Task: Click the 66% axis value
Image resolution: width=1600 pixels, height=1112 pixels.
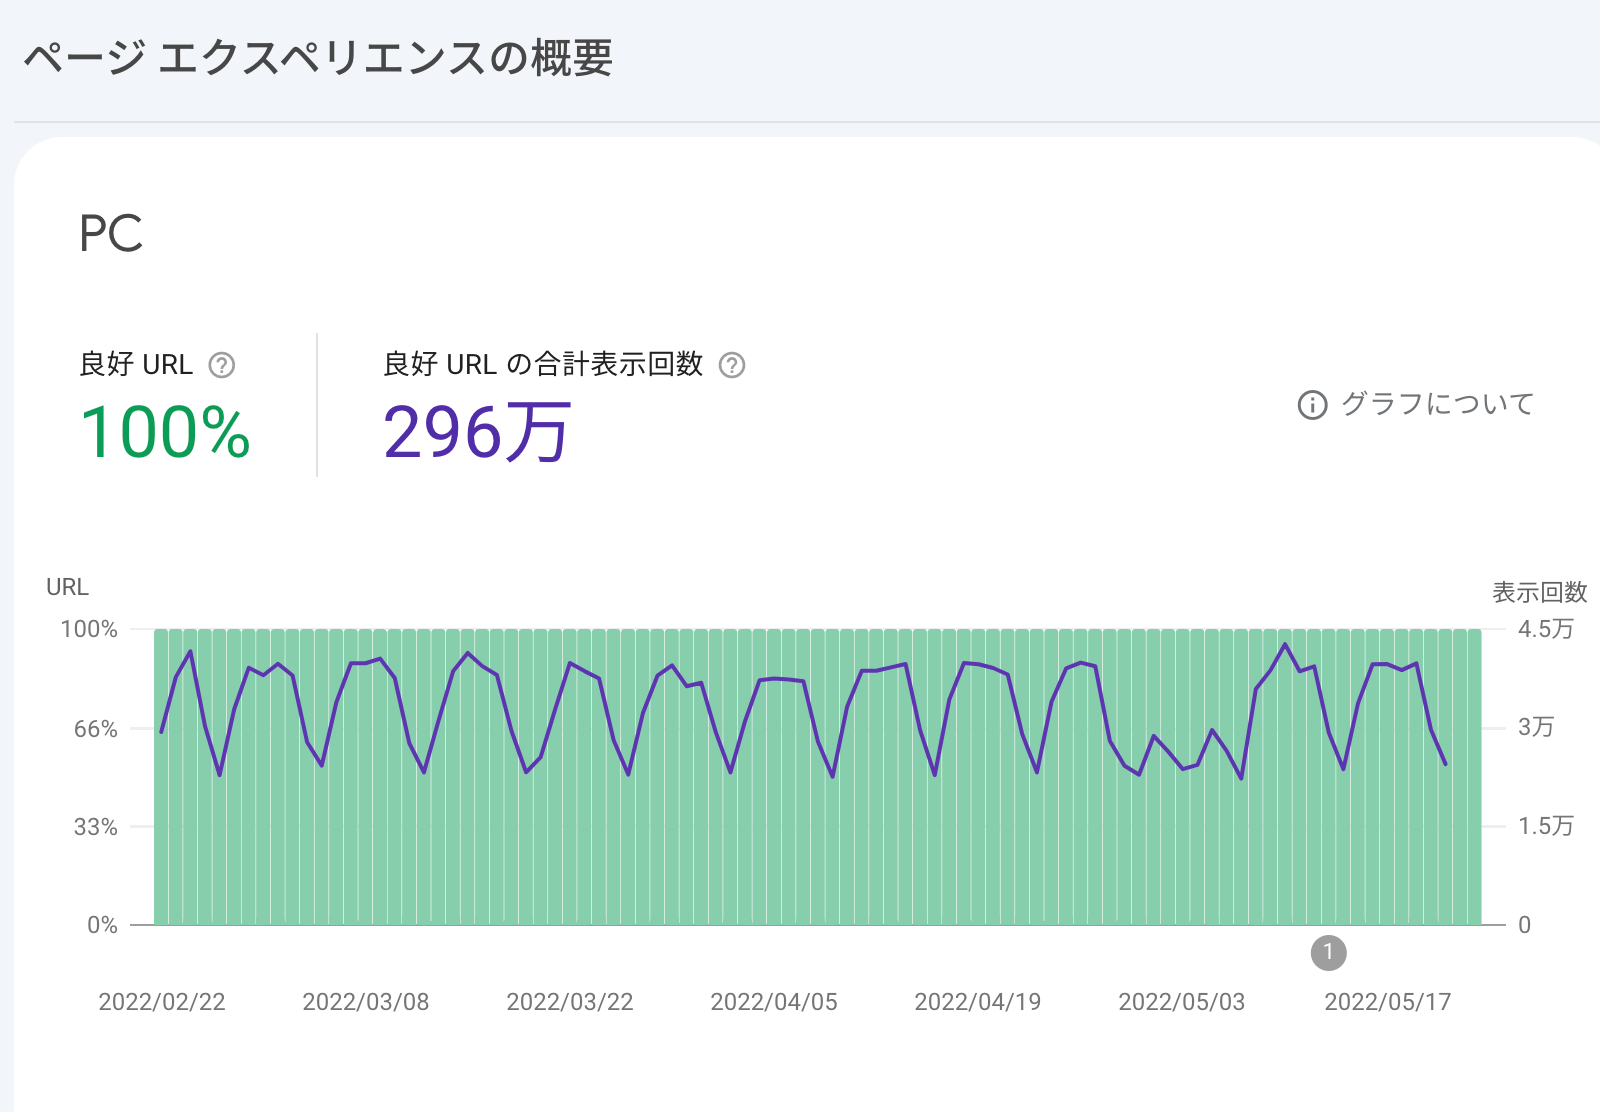Action: click(96, 729)
